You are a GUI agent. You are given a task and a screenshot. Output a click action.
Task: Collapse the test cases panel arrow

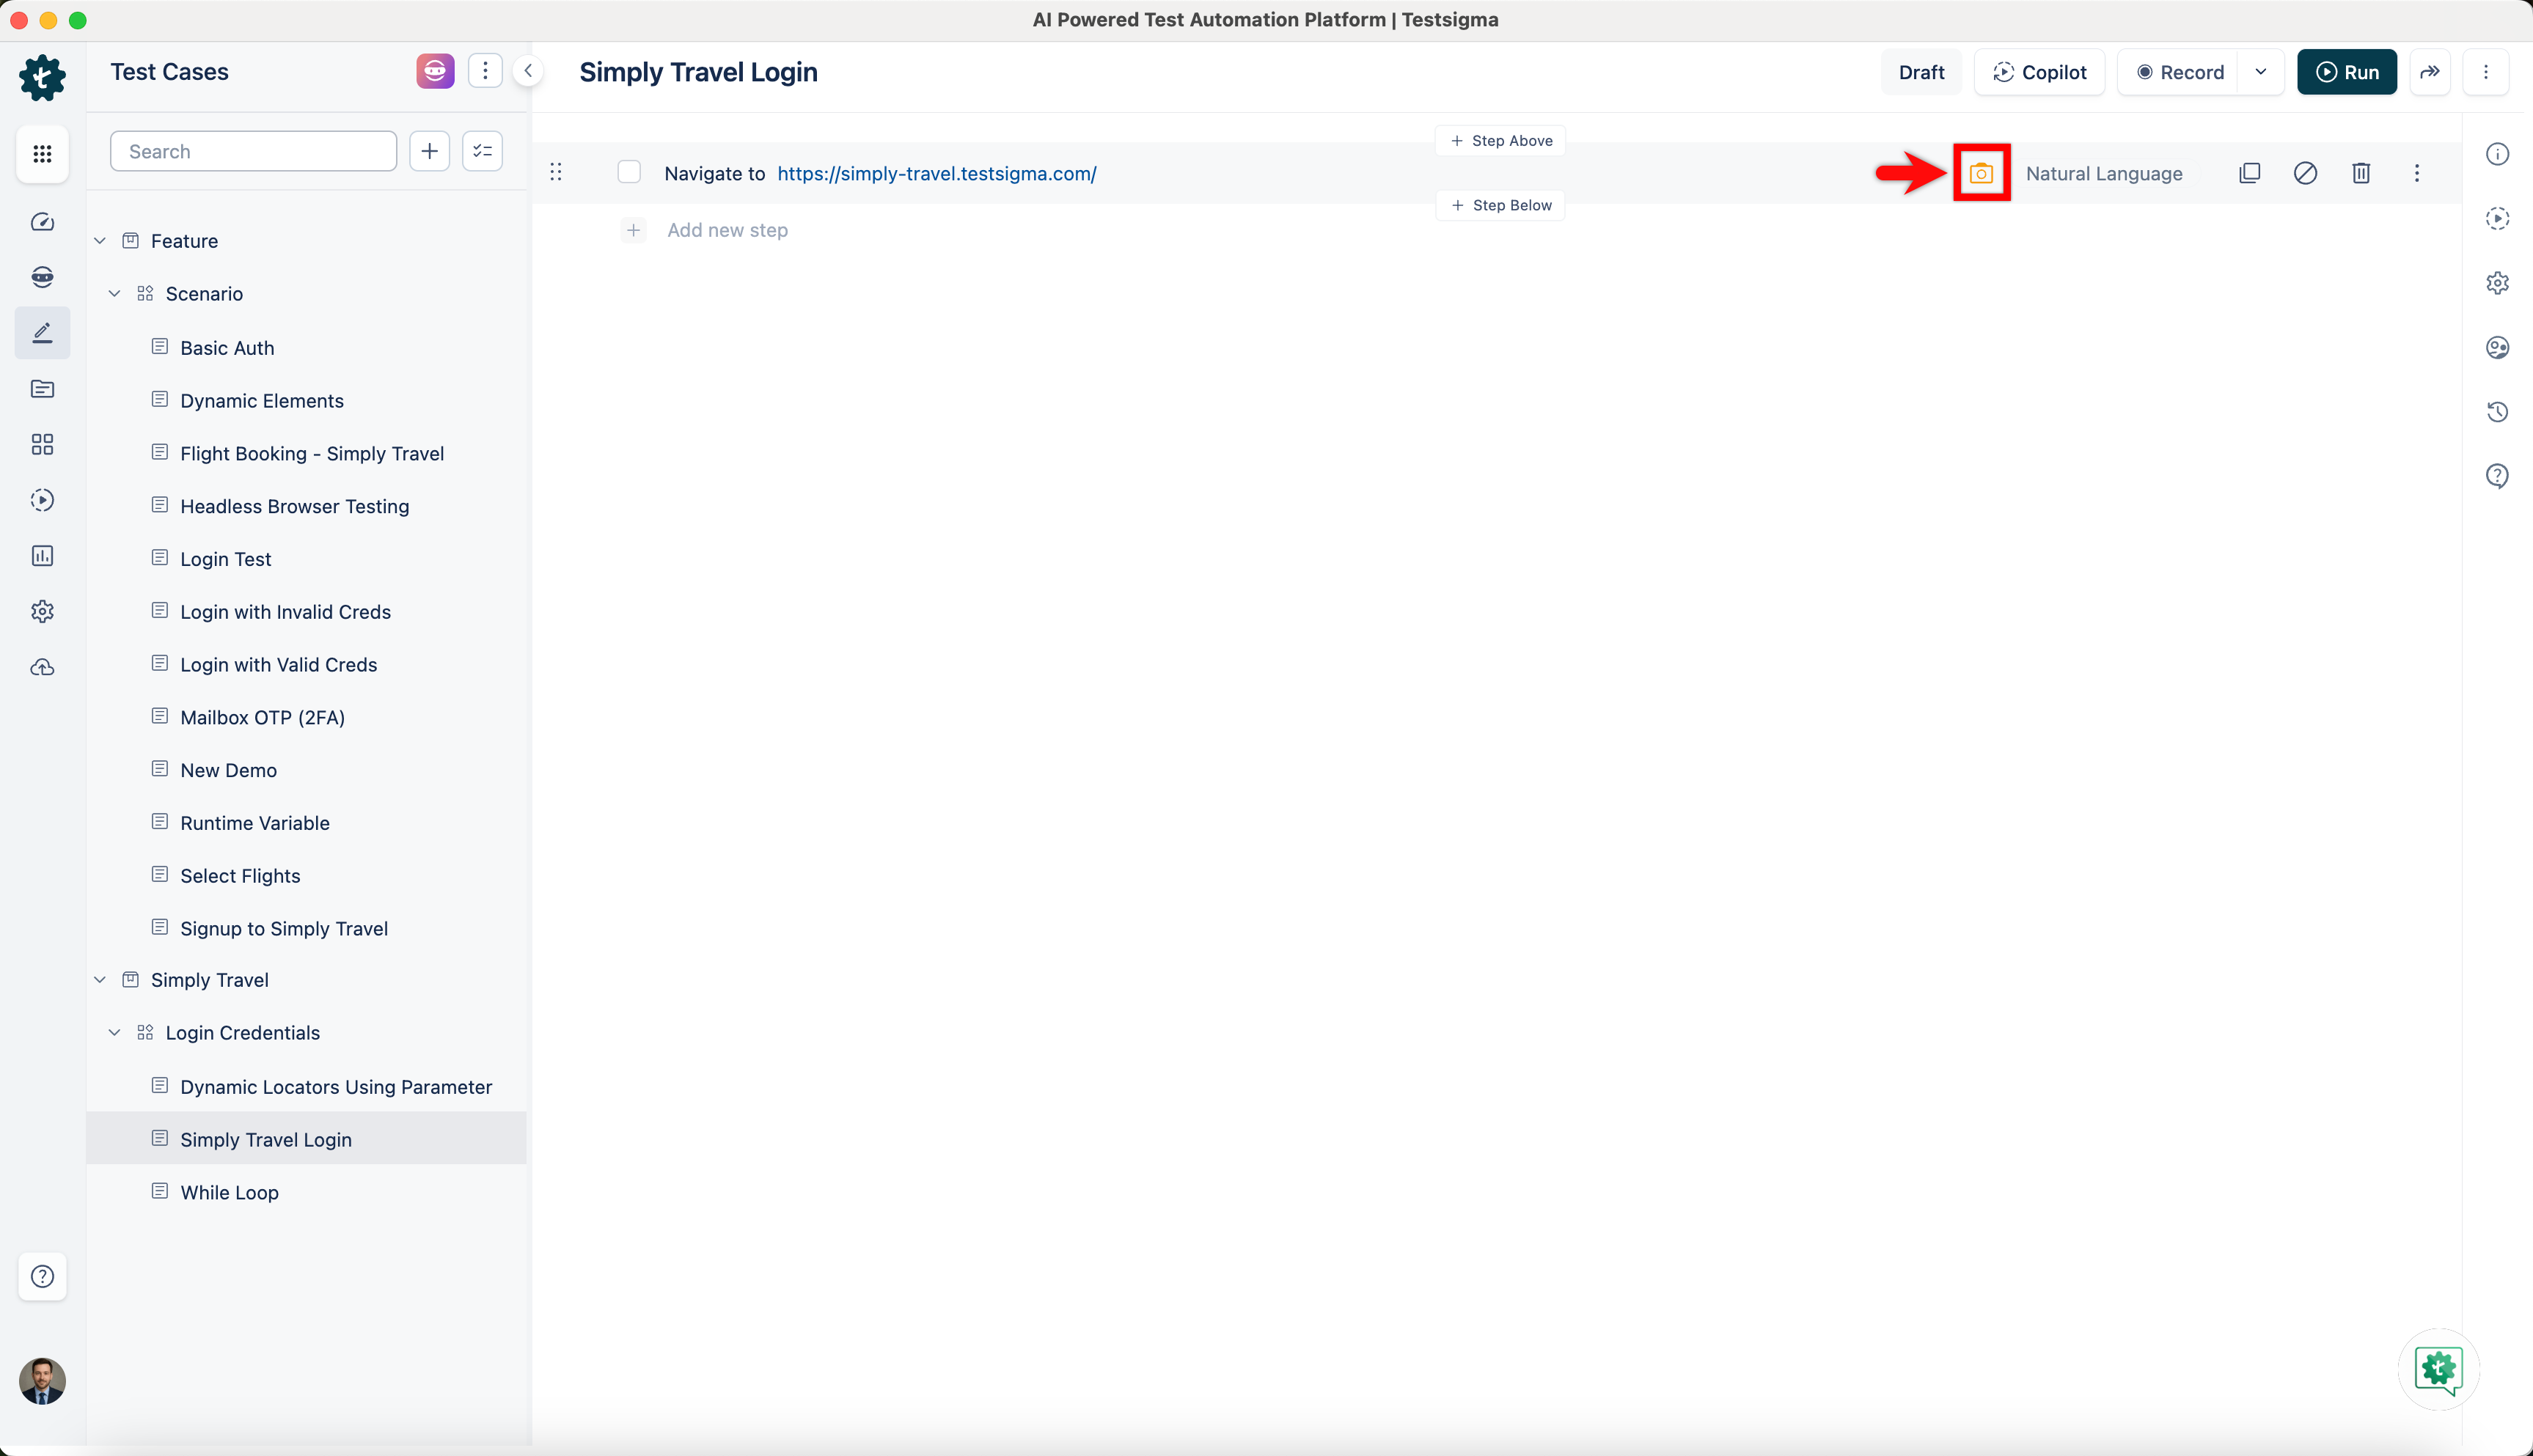pyautogui.click(x=528, y=71)
